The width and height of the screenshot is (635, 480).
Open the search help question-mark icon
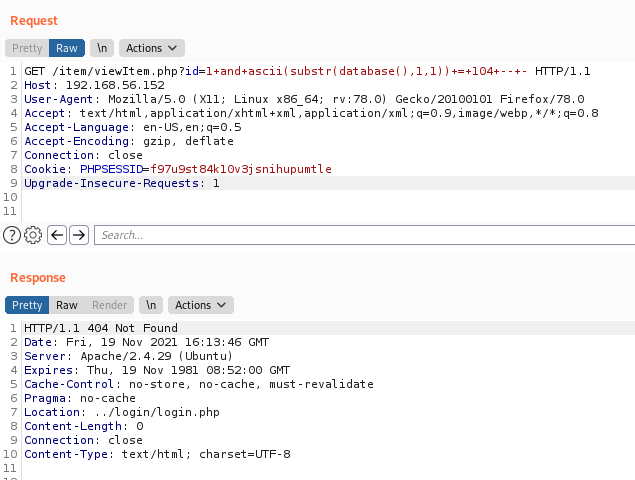click(12, 235)
